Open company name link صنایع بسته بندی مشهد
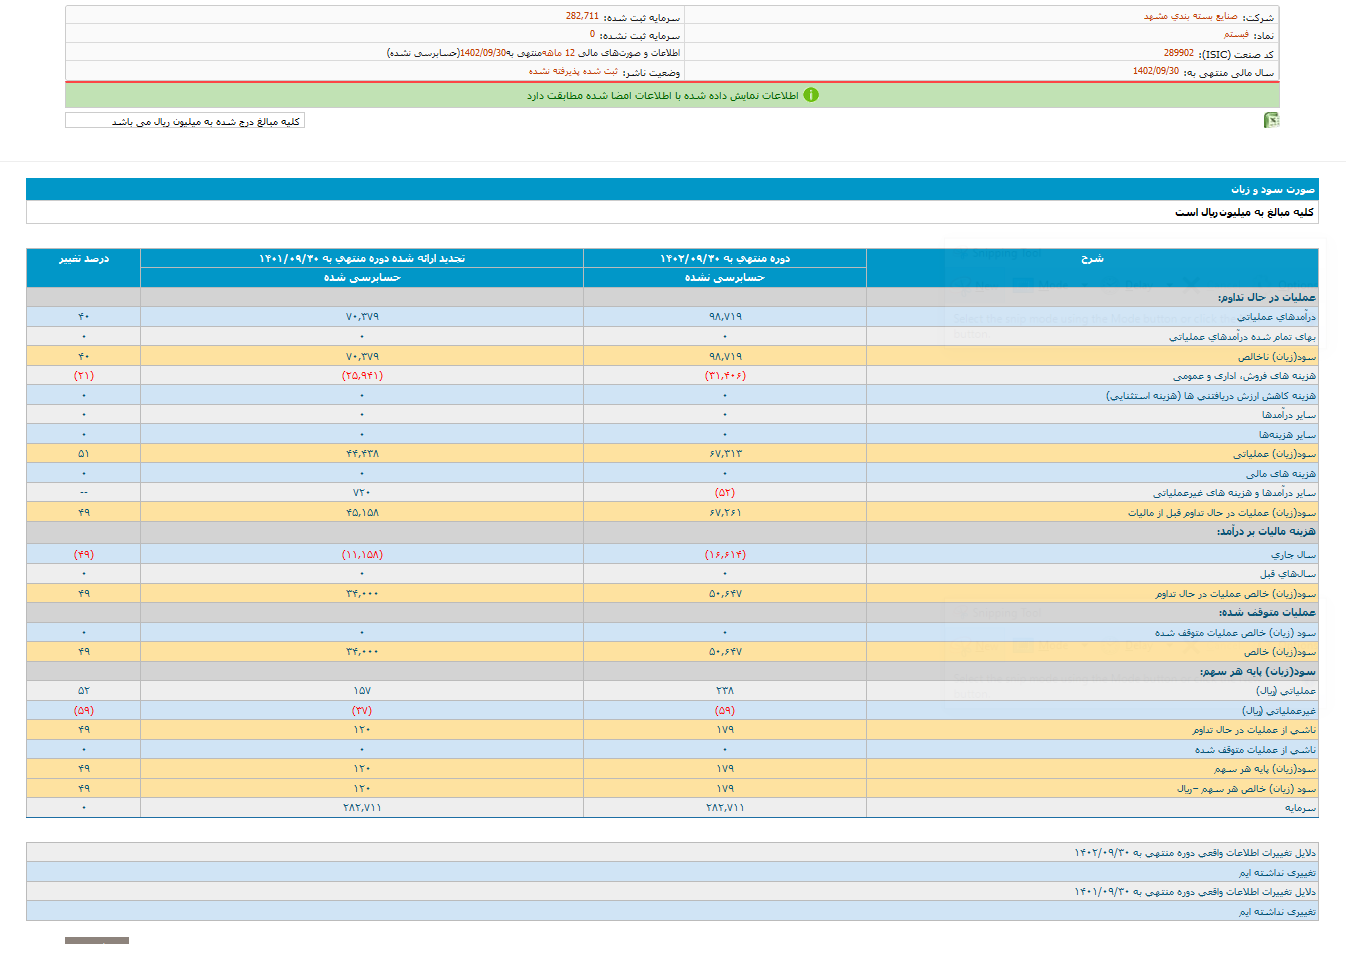1346x974 pixels. tap(1190, 17)
